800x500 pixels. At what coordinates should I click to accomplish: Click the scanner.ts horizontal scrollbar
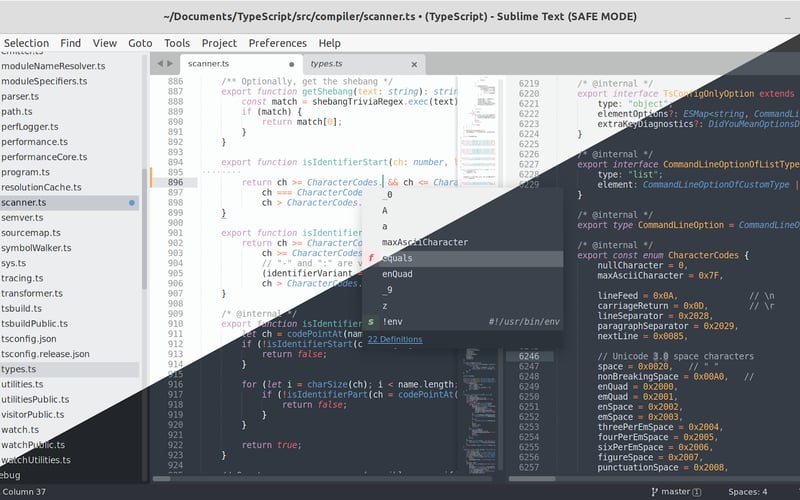coord(162,479)
